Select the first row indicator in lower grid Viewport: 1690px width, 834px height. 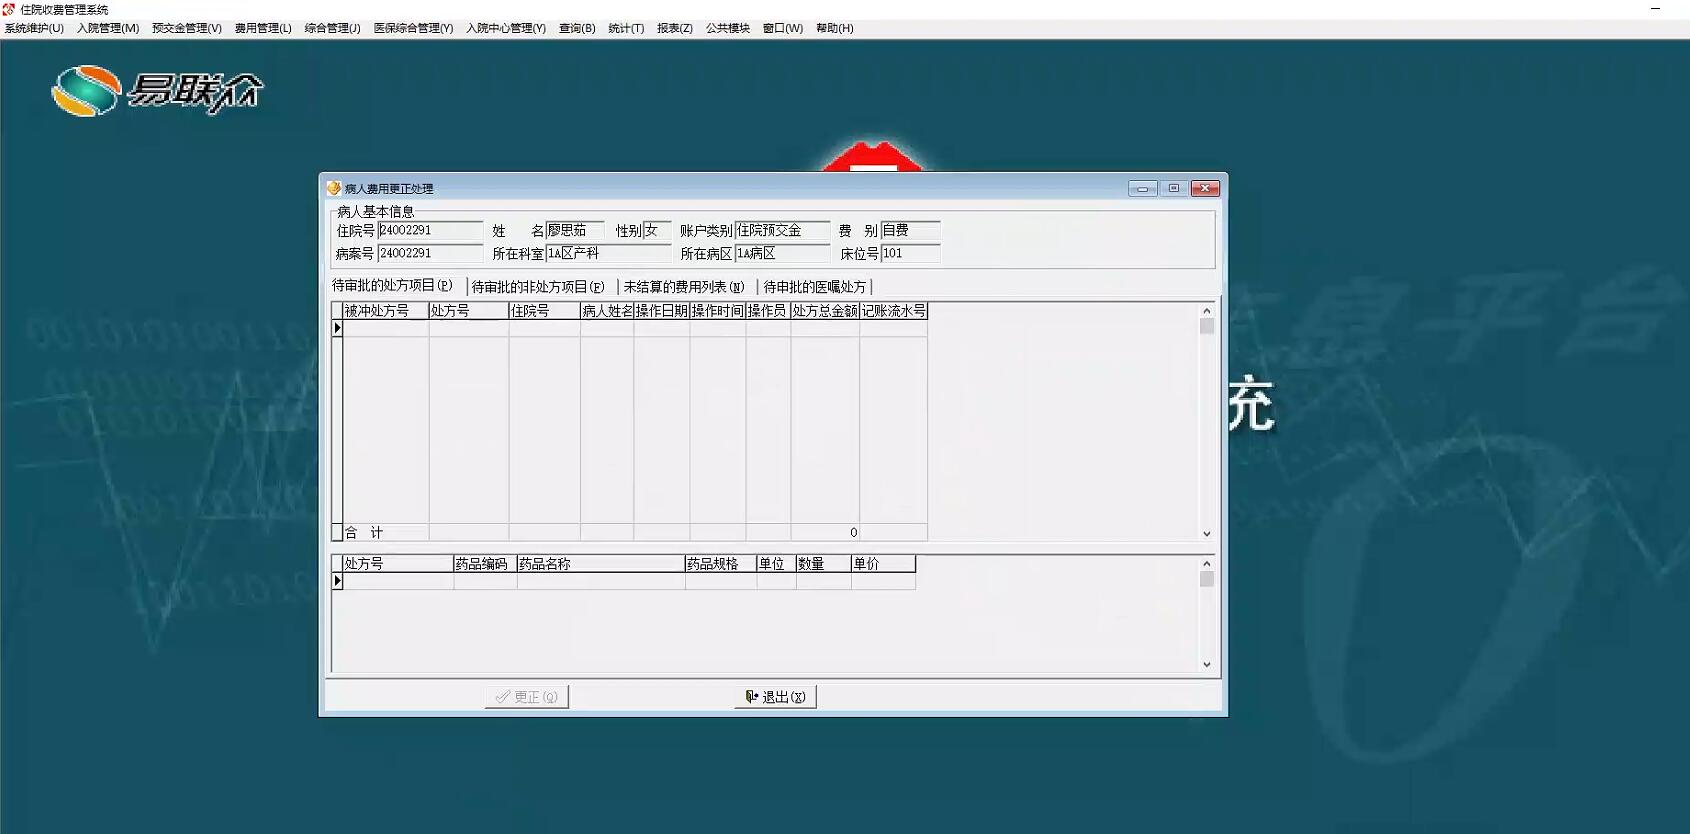337,581
